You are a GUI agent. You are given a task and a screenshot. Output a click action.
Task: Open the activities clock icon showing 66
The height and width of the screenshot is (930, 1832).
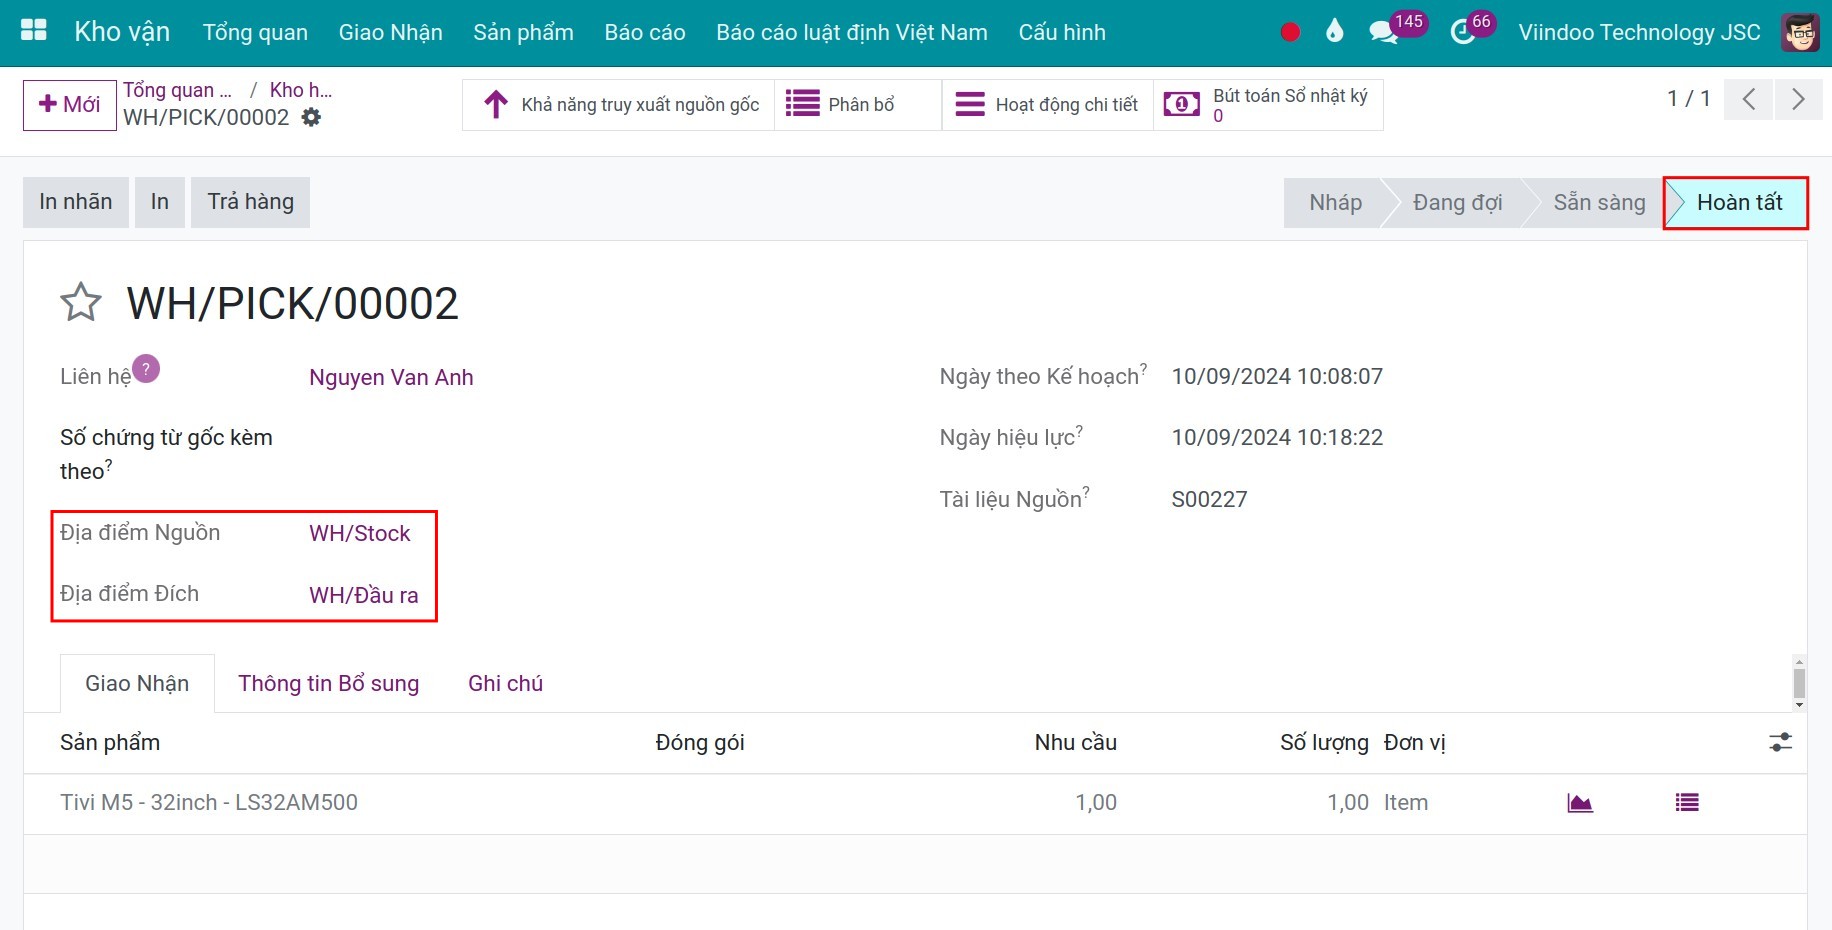(x=1472, y=29)
